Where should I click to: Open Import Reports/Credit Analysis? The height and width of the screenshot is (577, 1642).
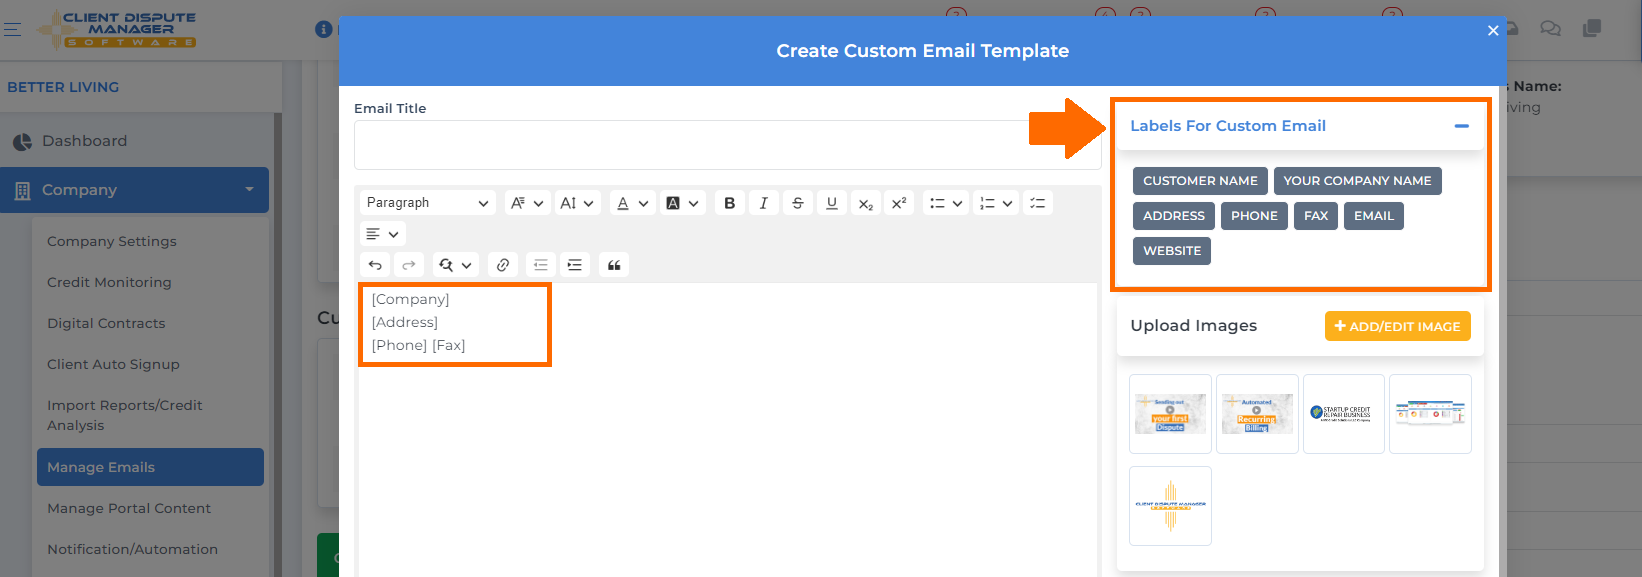pyautogui.click(x=124, y=415)
